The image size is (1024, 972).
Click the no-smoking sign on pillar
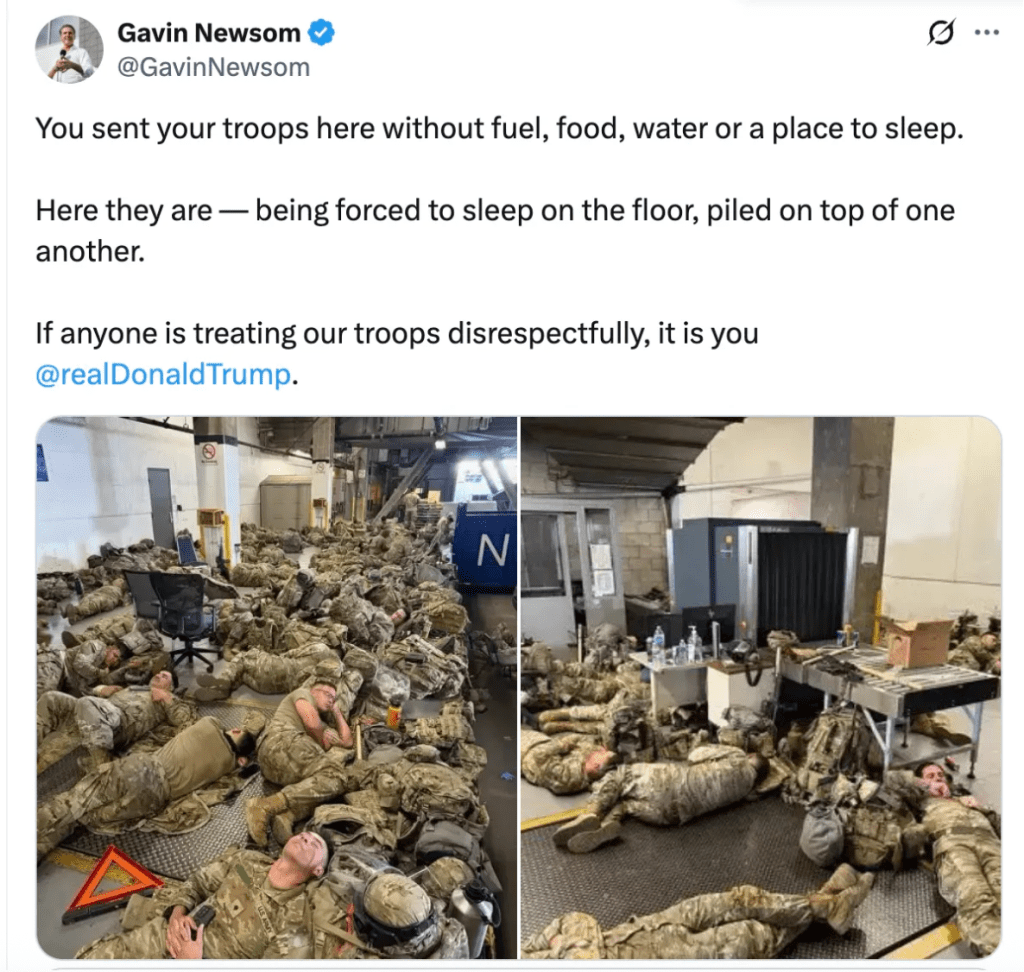coord(209,452)
